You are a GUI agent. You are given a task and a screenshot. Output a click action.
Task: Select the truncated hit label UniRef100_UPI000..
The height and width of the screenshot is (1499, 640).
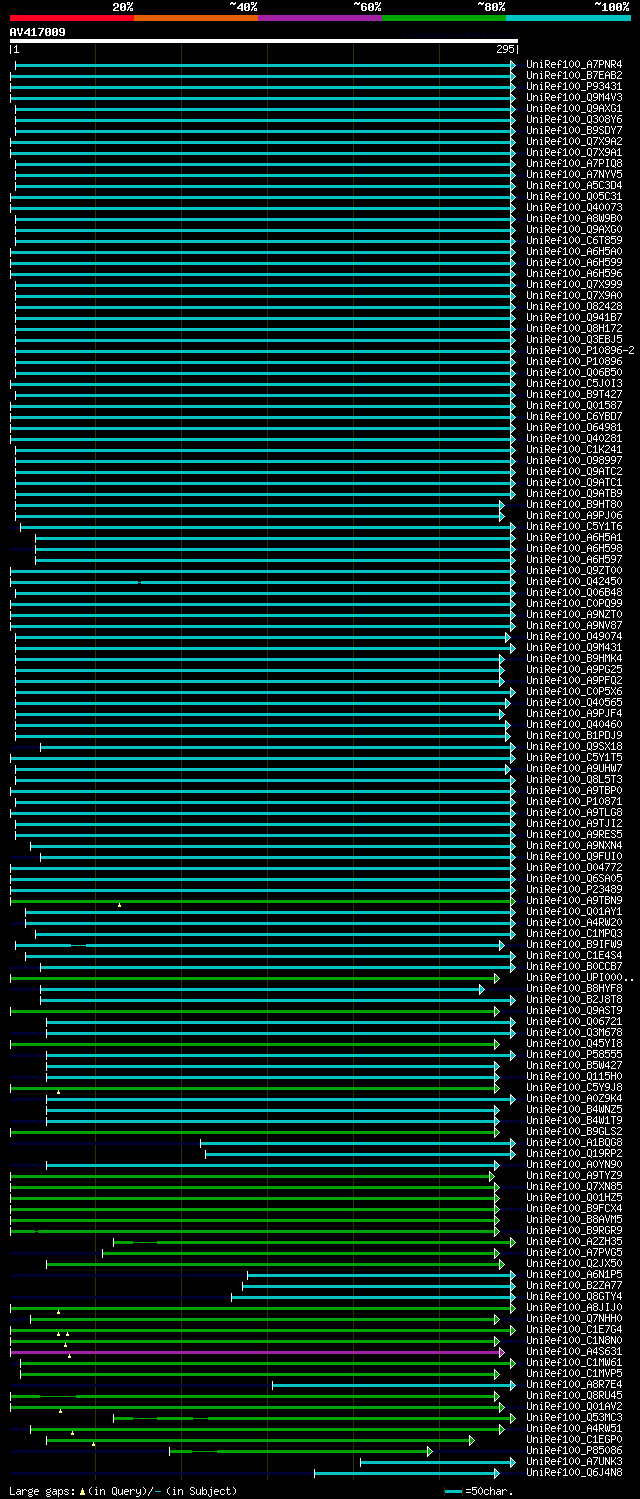[x=579, y=977]
